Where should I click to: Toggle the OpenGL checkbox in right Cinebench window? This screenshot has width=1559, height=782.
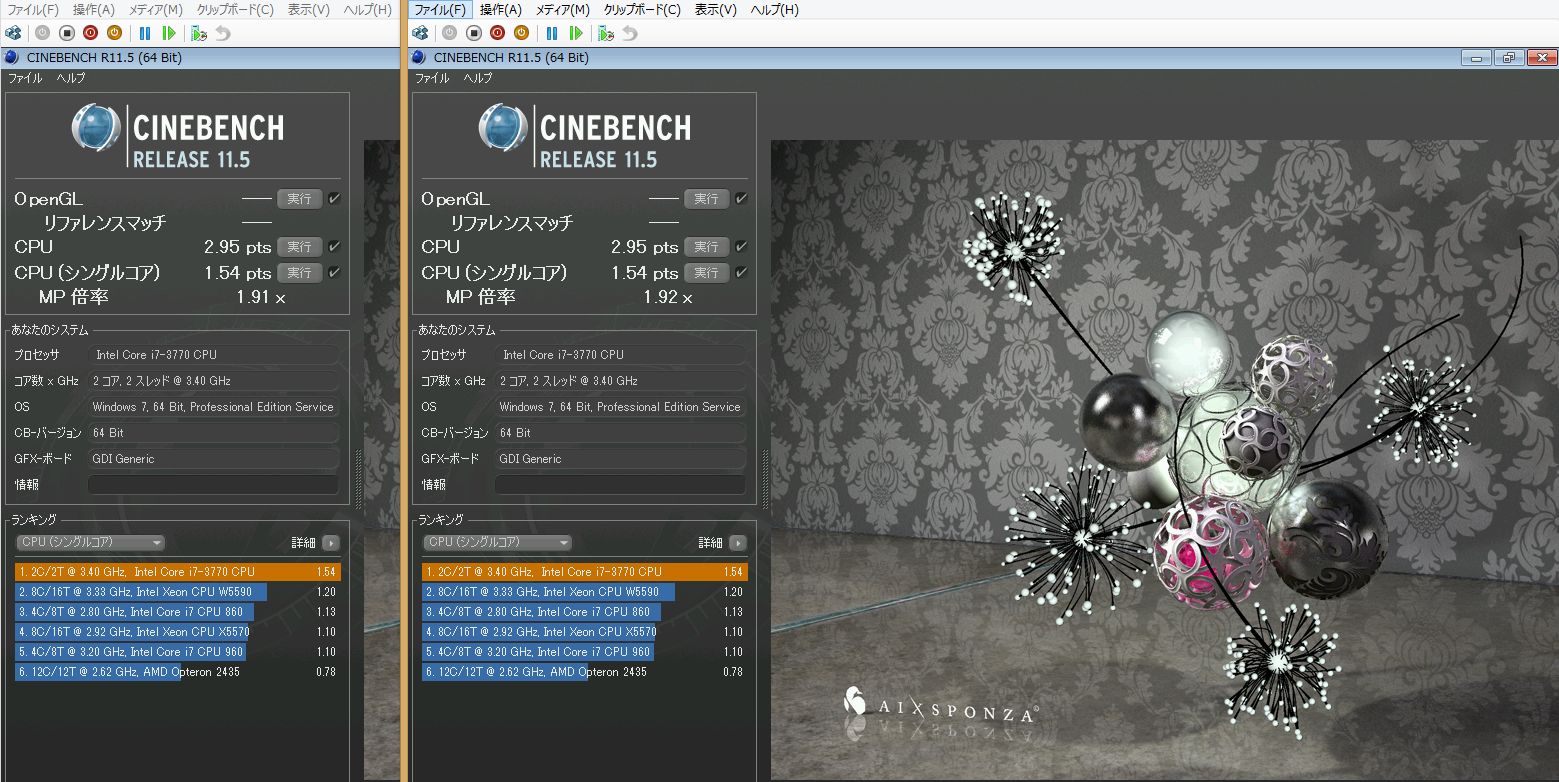(741, 199)
